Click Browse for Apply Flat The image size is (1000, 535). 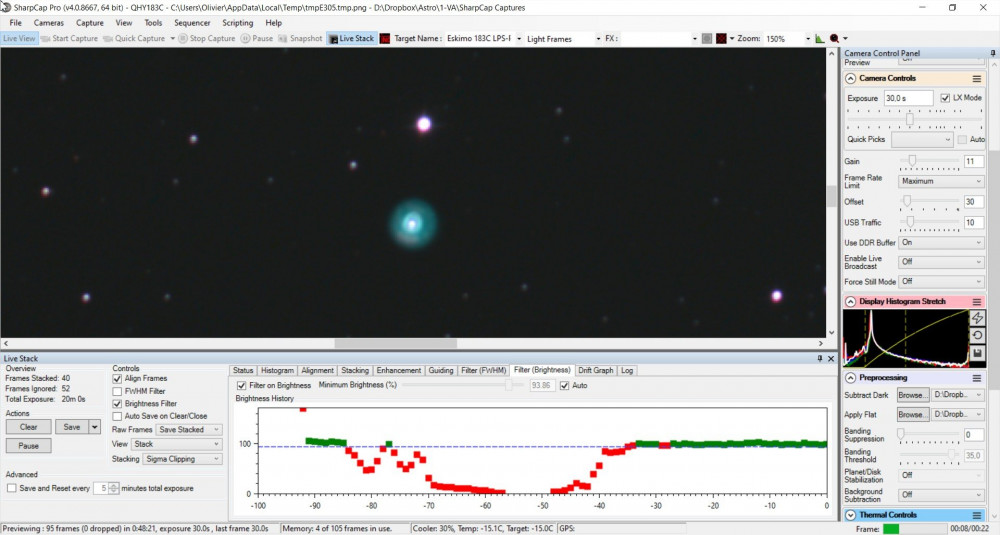913,415
